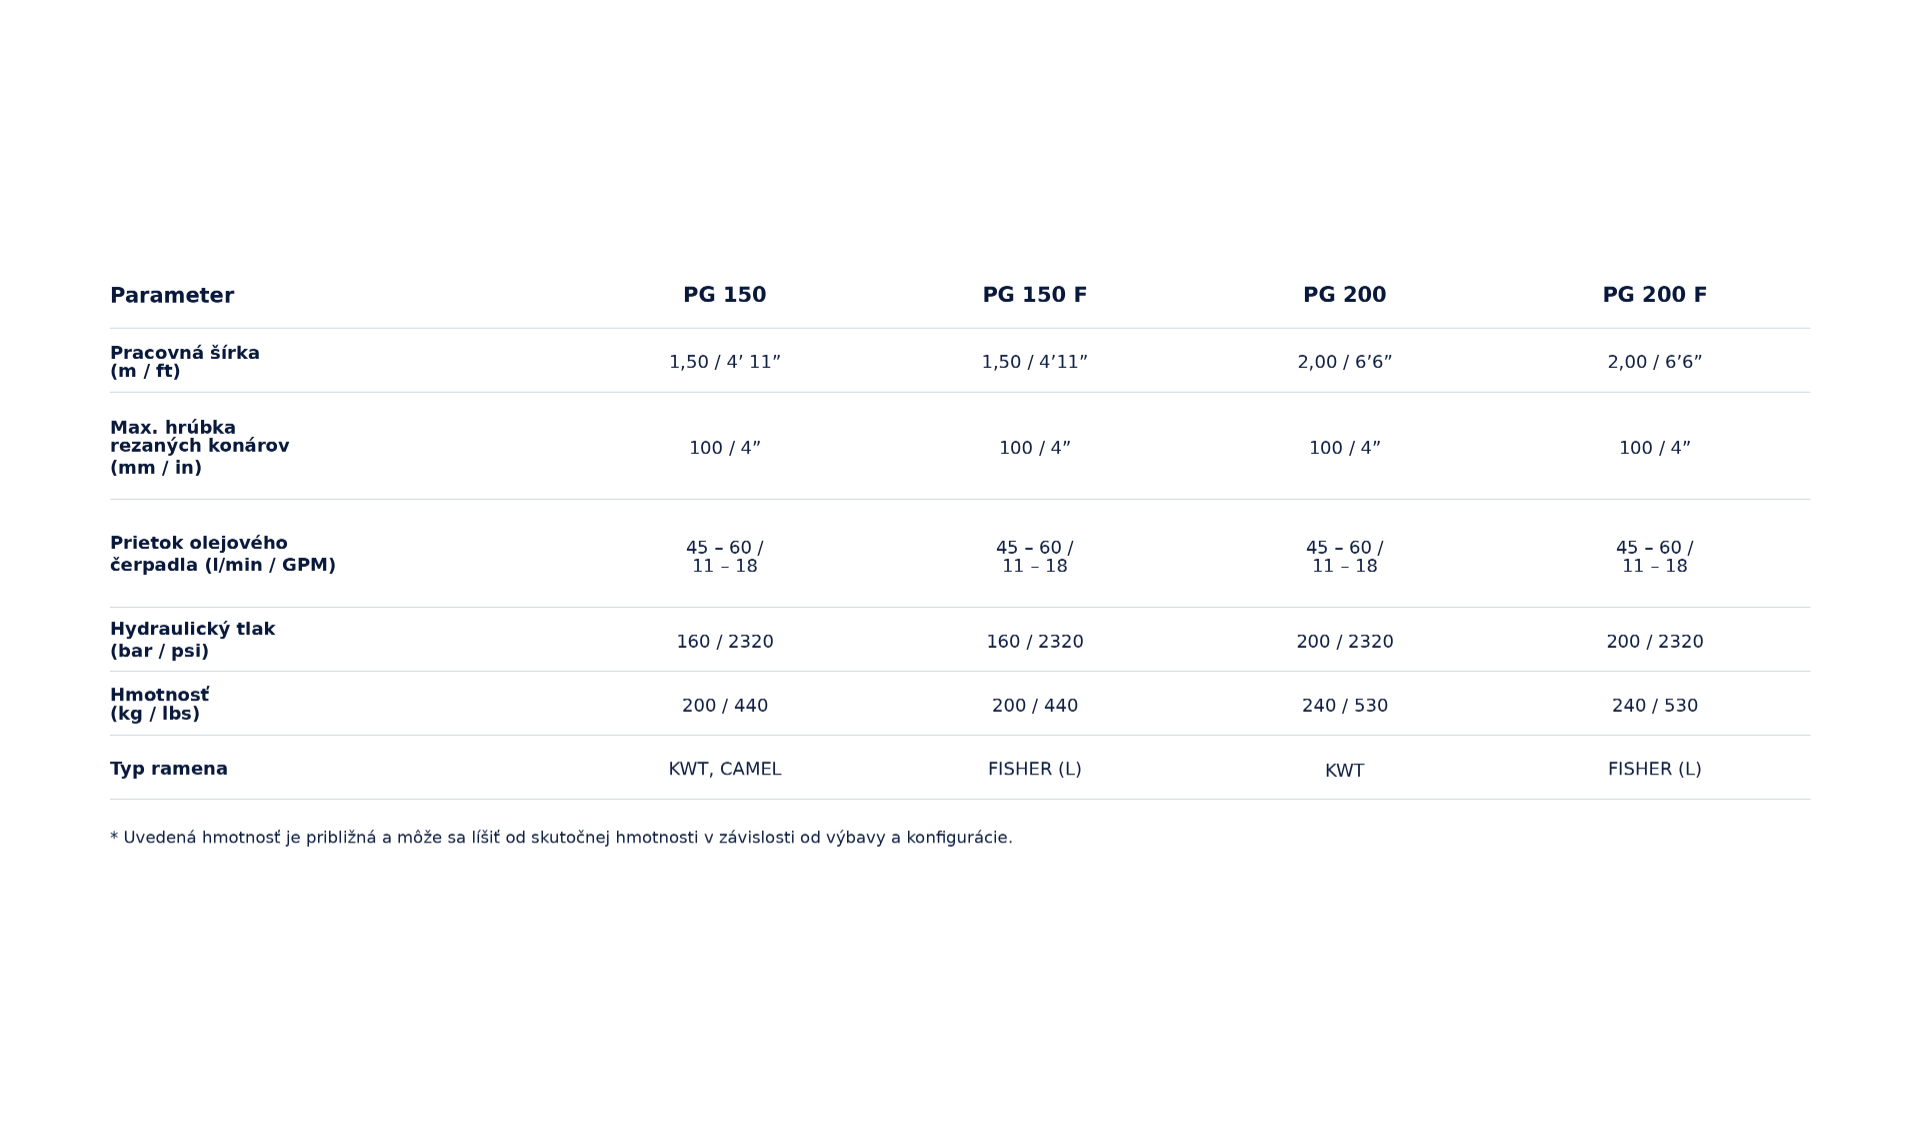This screenshot has width=1920, height=1133.
Task: Click the Parameter column header
Action: coord(172,295)
